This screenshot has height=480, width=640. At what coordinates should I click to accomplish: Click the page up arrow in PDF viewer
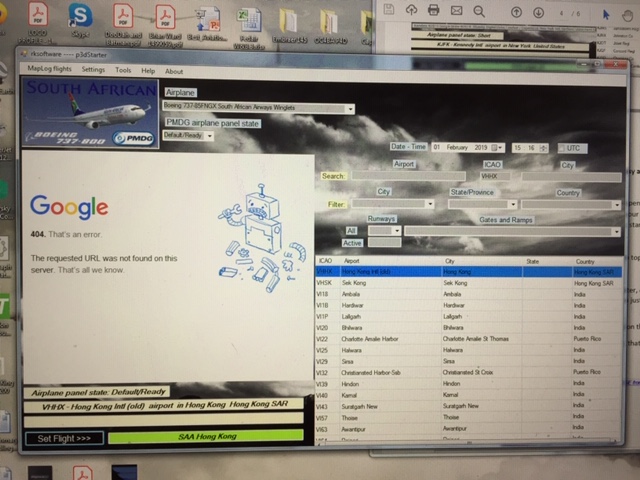pyautogui.click(x=516, y=12)
